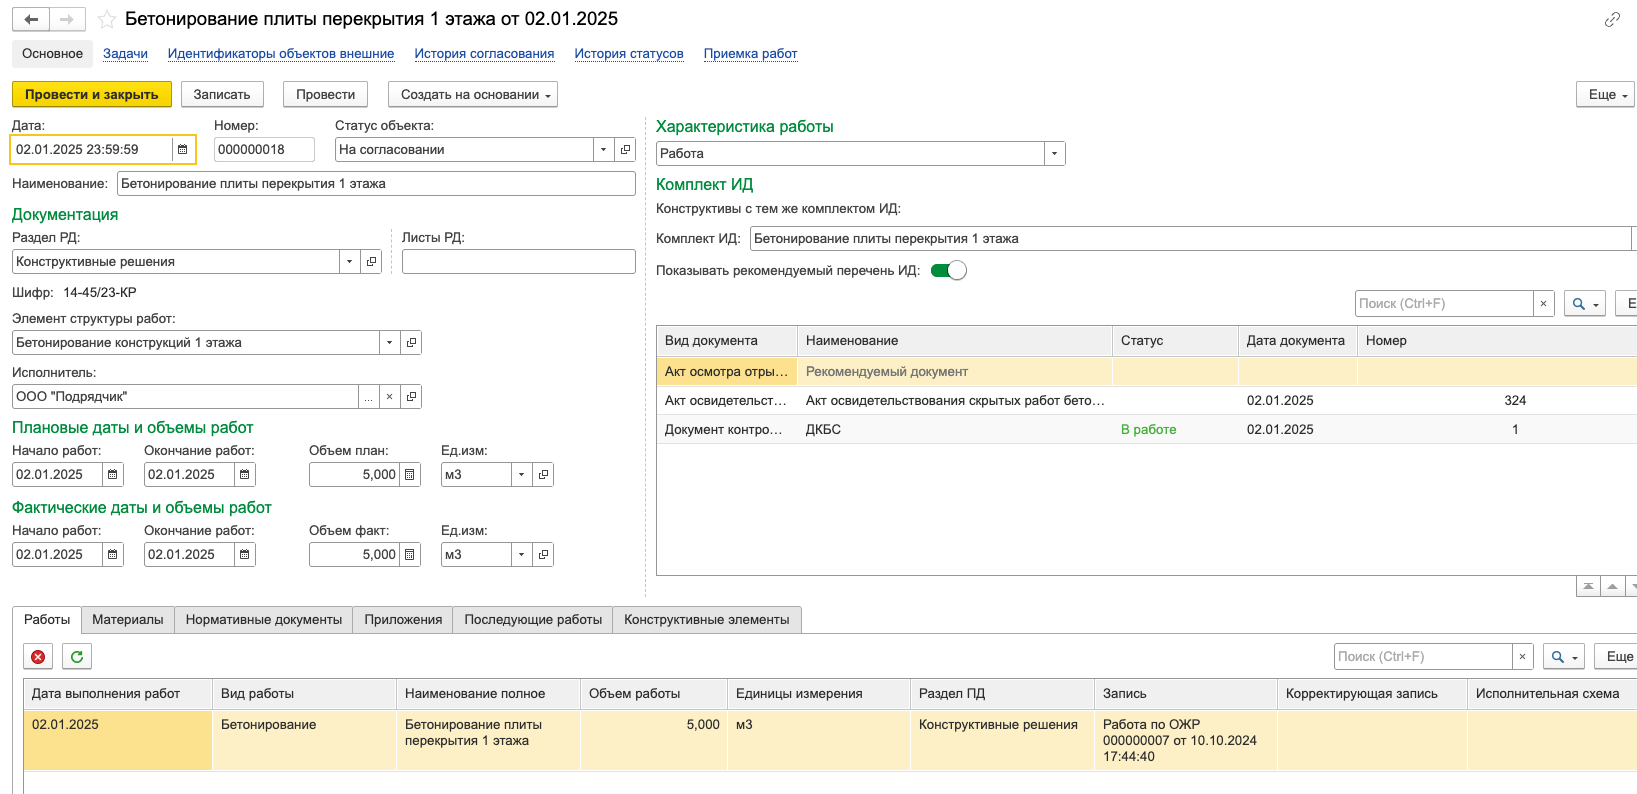Open calculator for Объем план field
The height and width of the screenshot is (794, 1637).
(409, 475)
